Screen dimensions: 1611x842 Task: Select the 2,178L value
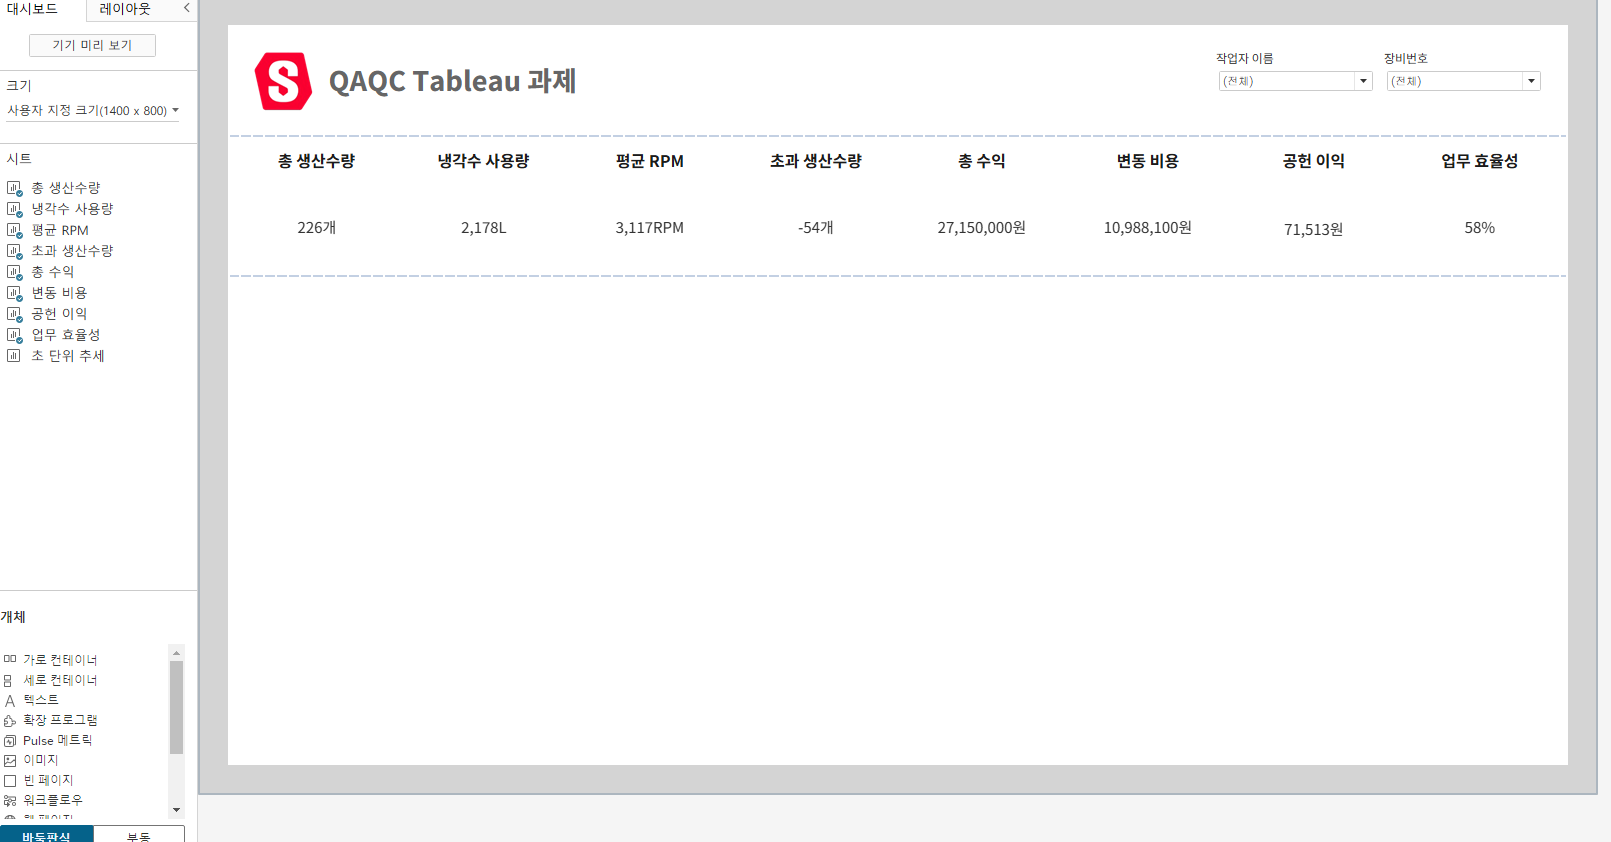pyautogui.click(x=483, y=228)
